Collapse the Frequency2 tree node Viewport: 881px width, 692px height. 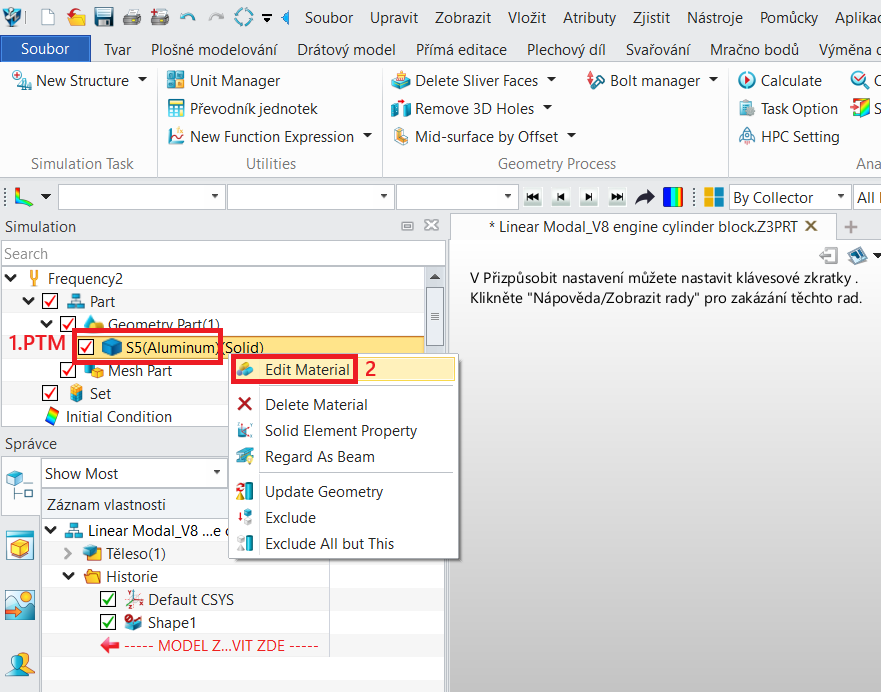pos(11,279)
